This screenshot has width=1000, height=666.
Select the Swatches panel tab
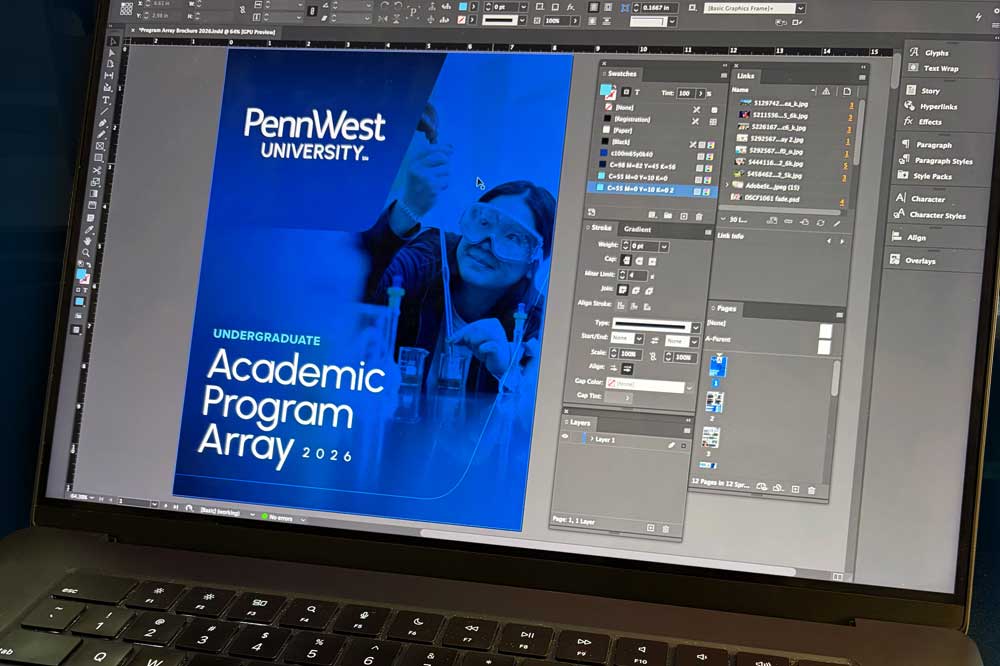pyautogui.click(x=622, y=74)
